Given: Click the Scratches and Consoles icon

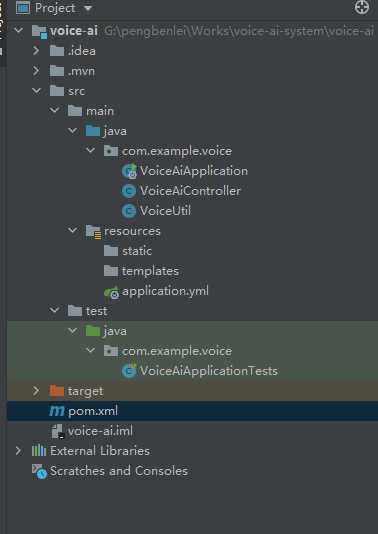Looking at the screenshot, I should [39, 471].
